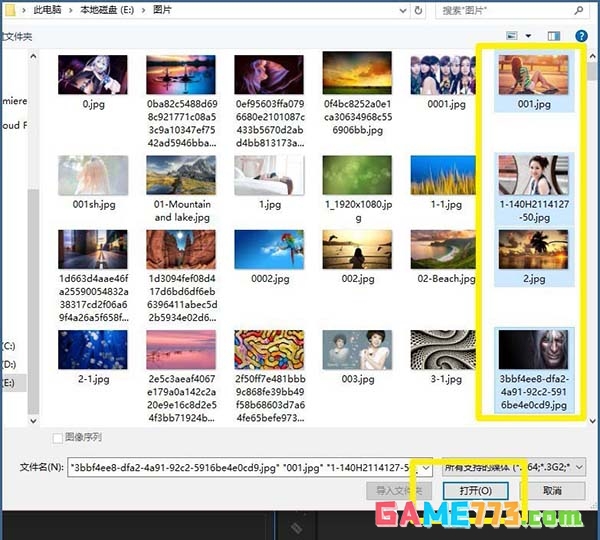Click the Cancel (取消) button

point(552,491)
